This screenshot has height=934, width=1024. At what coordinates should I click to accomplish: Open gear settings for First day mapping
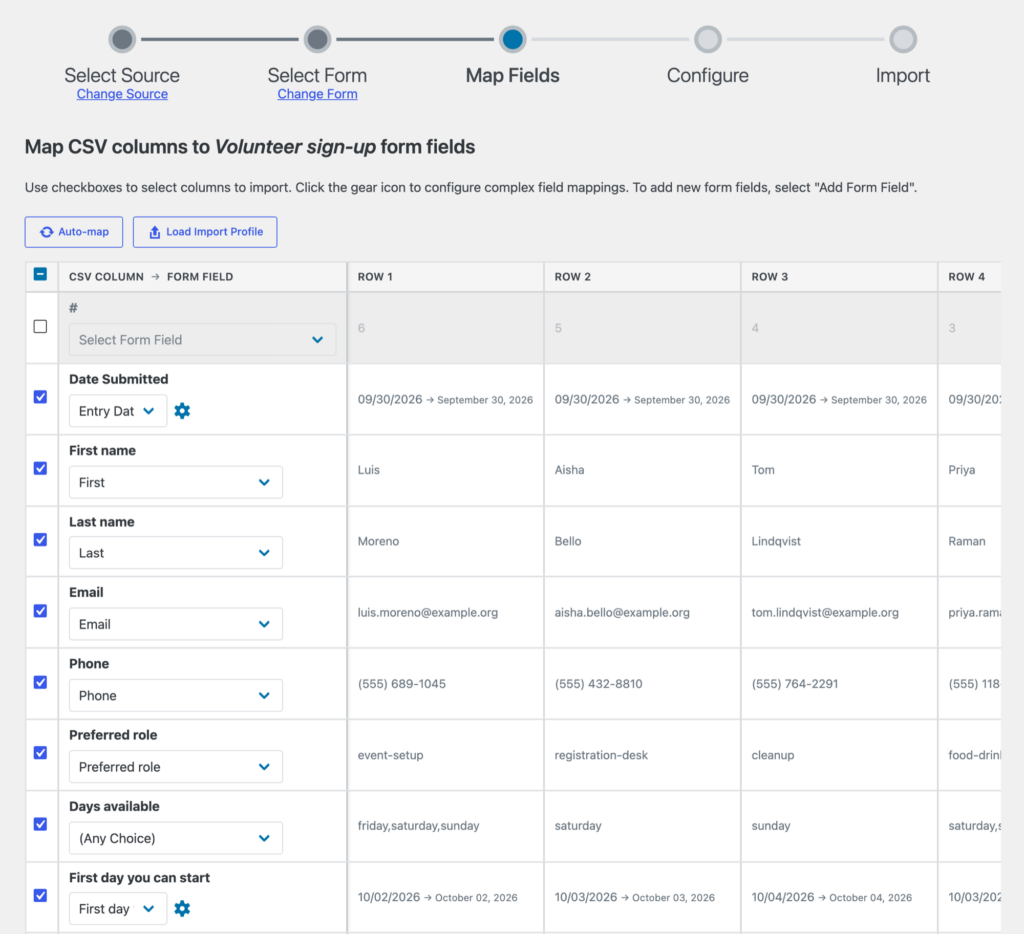tap(182, 909)
